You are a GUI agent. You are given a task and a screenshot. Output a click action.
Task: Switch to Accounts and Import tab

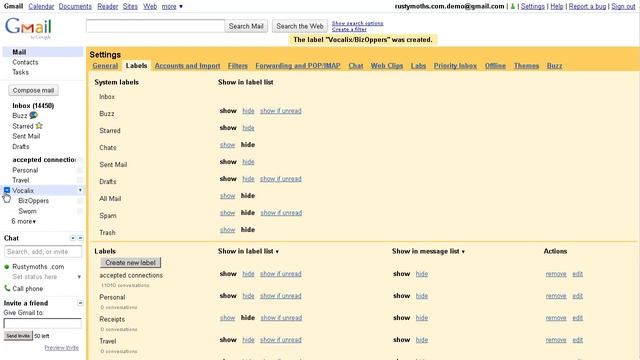point(187,66)
